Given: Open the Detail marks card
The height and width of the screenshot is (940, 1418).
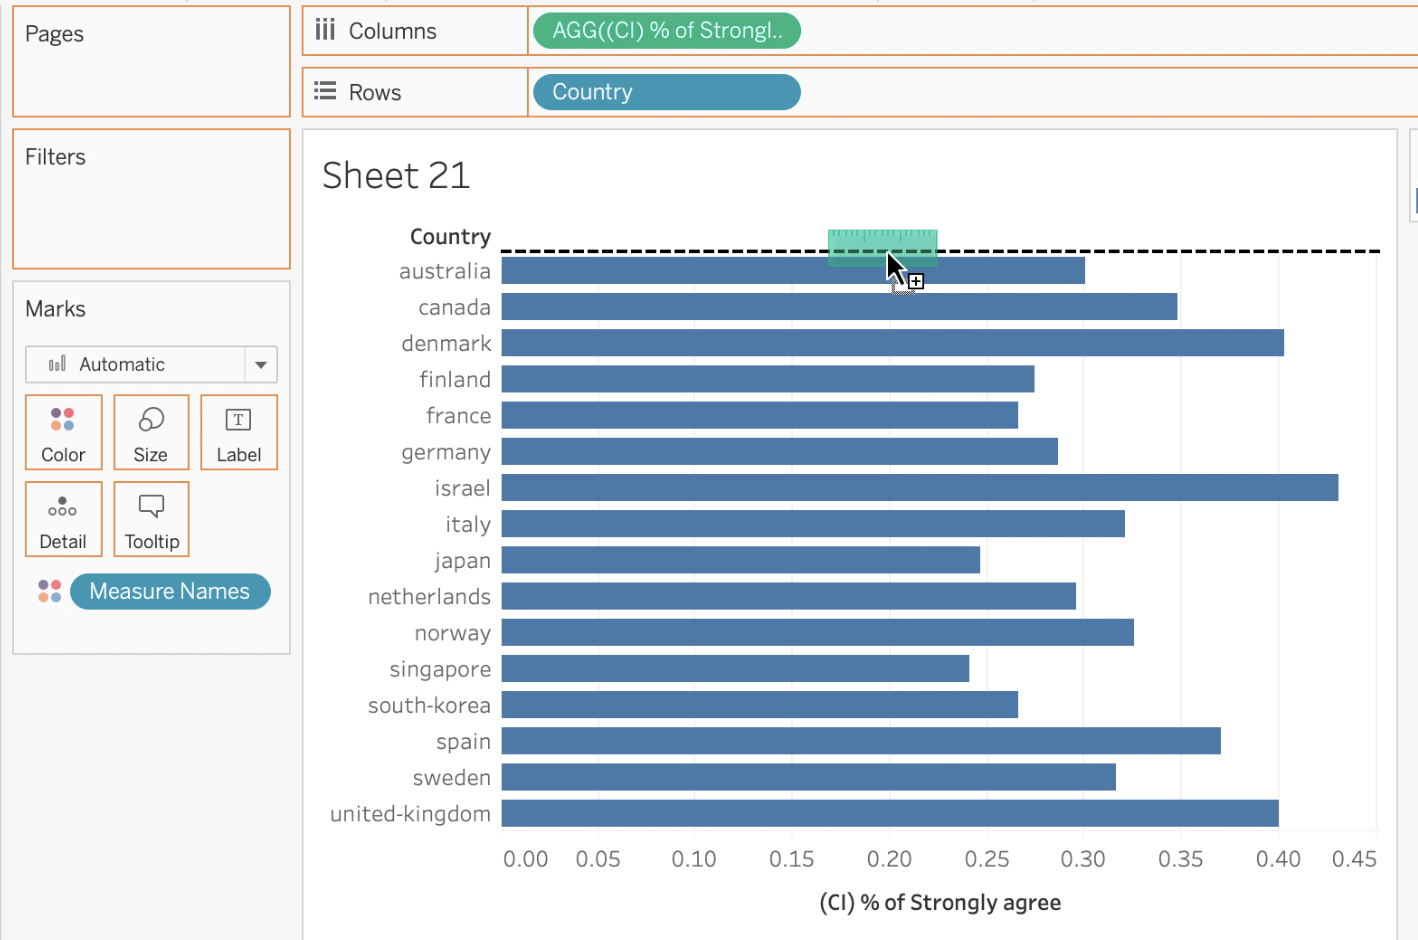Looking at the screenshot, I should [x=63, y=519].
